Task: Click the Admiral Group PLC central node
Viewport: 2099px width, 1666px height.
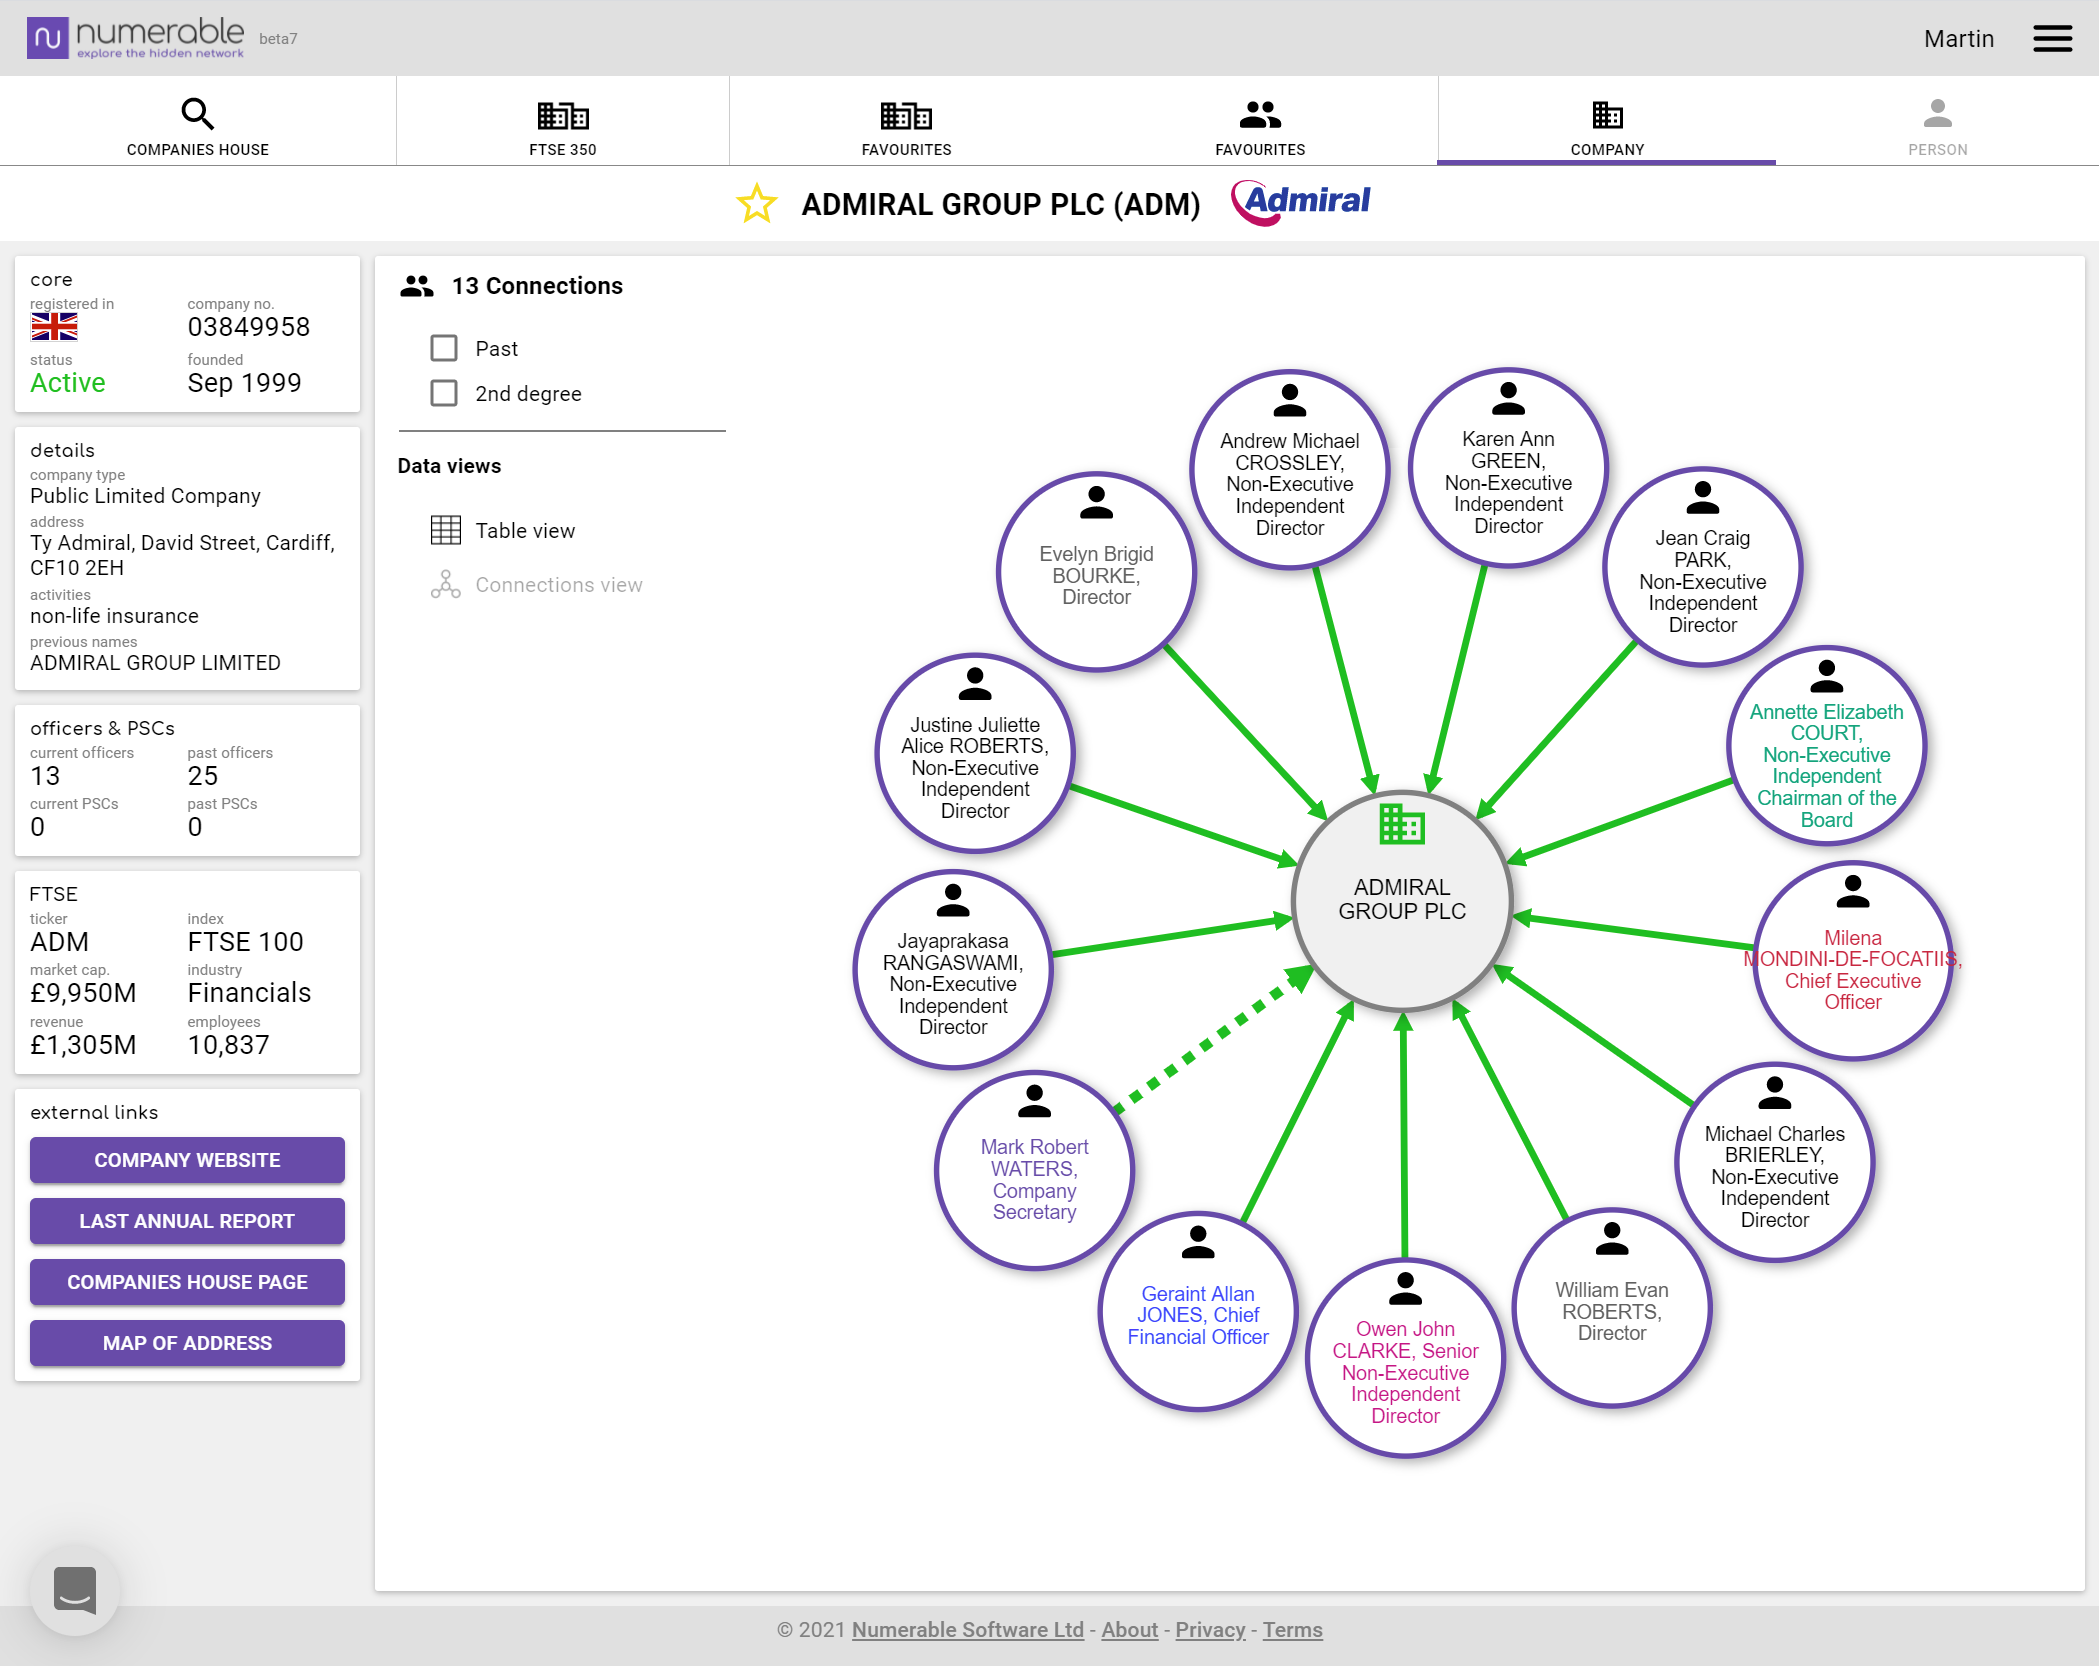Action: (x=1401, y=900)
